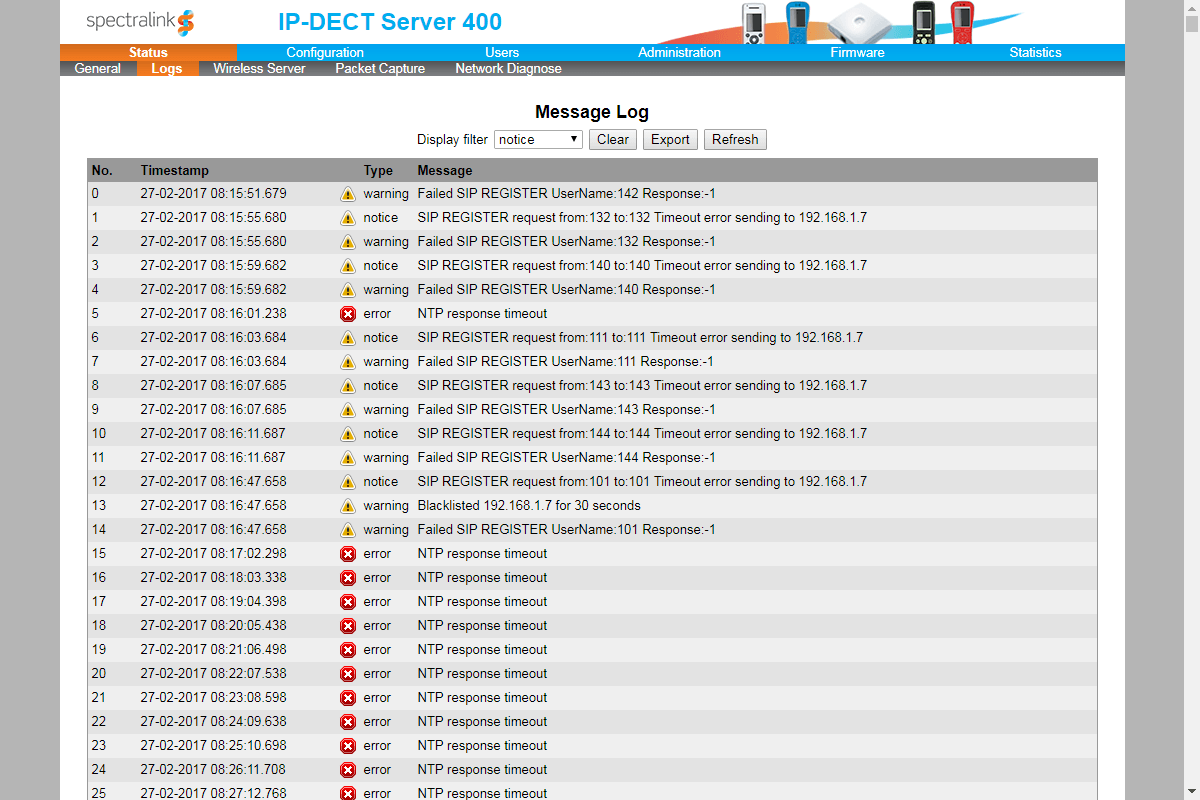This screenshot has width=1200, height=800.
Task: Select timestamp 27-02-2017 08:16:01.238
Action: point(213,314)
